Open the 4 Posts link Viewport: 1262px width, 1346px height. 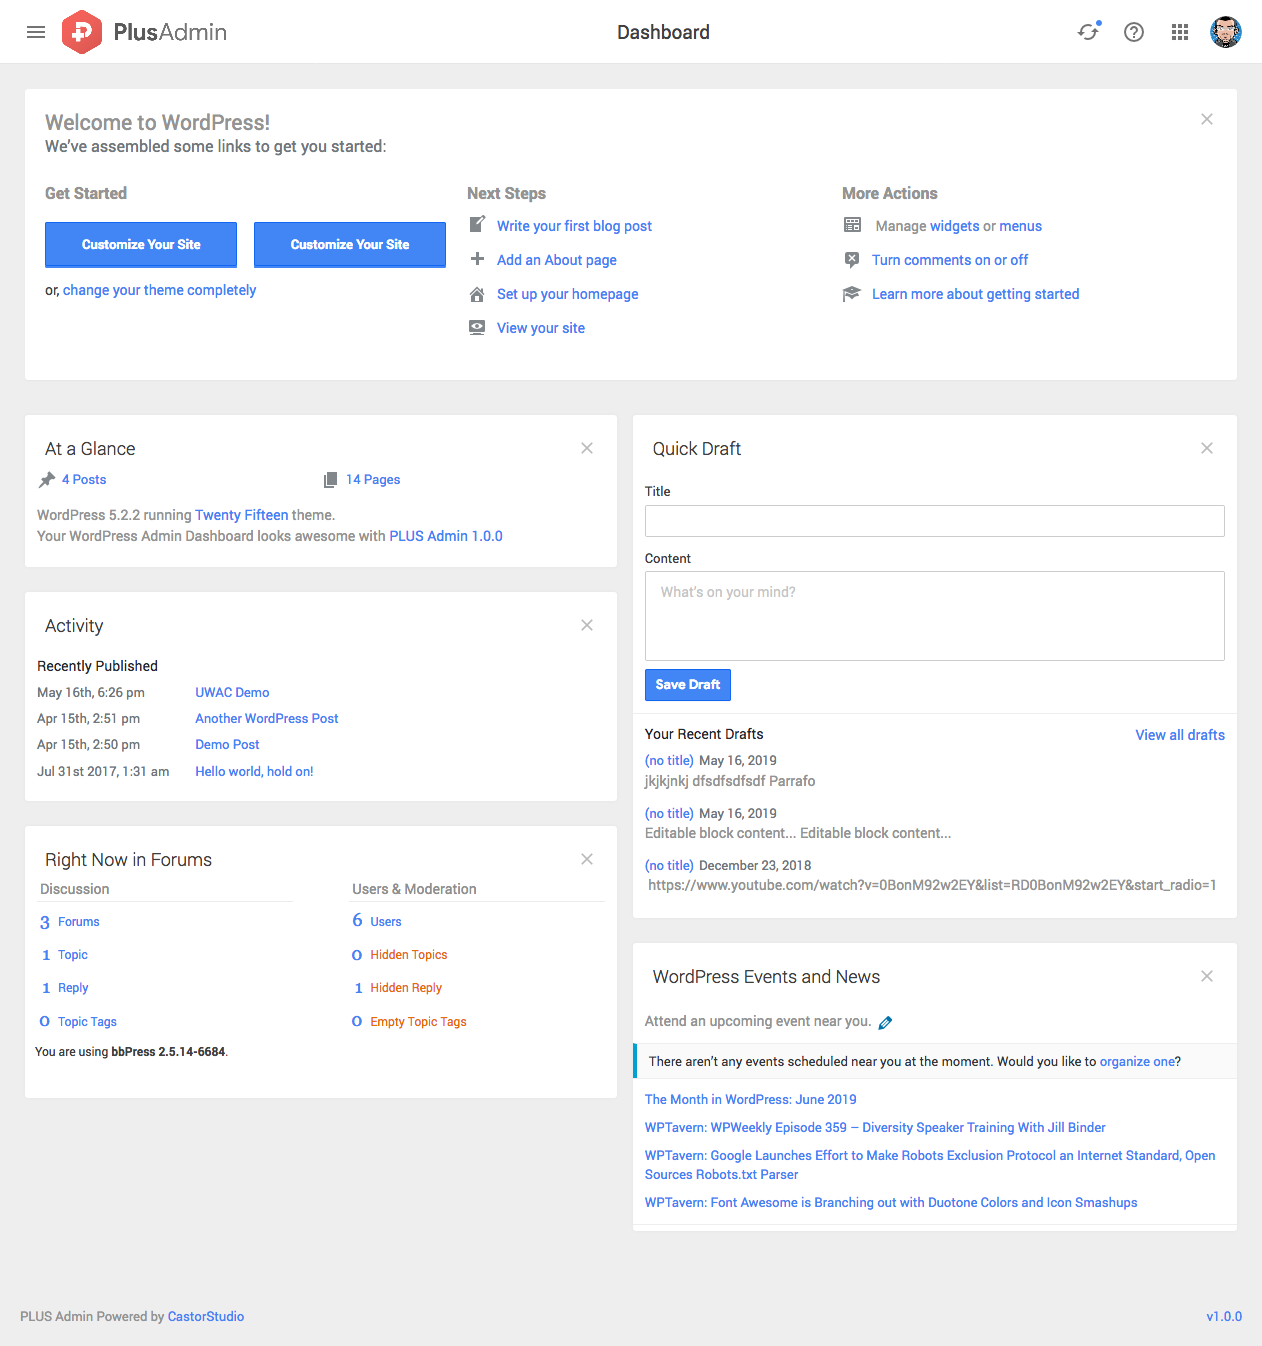84,480
